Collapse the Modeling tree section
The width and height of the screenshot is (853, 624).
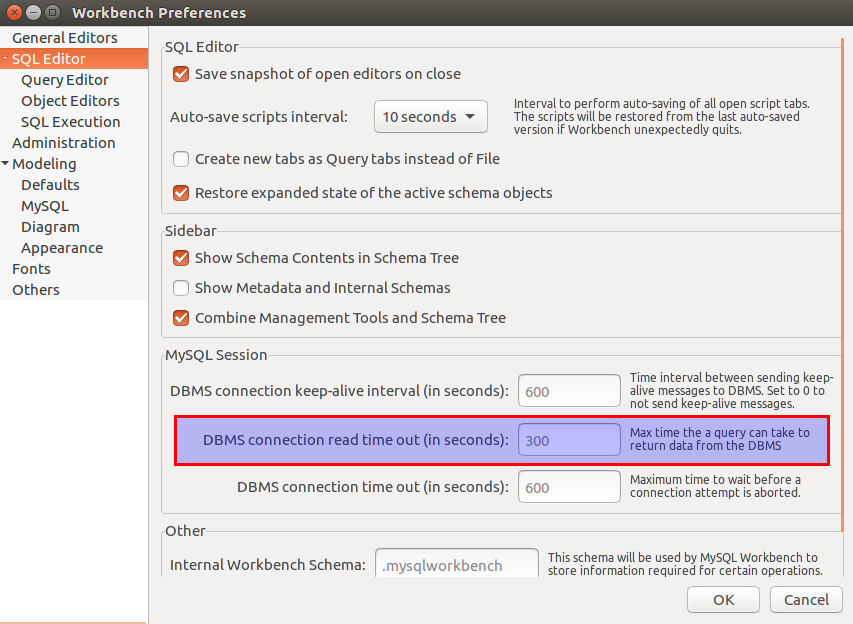tap(6, 164)
